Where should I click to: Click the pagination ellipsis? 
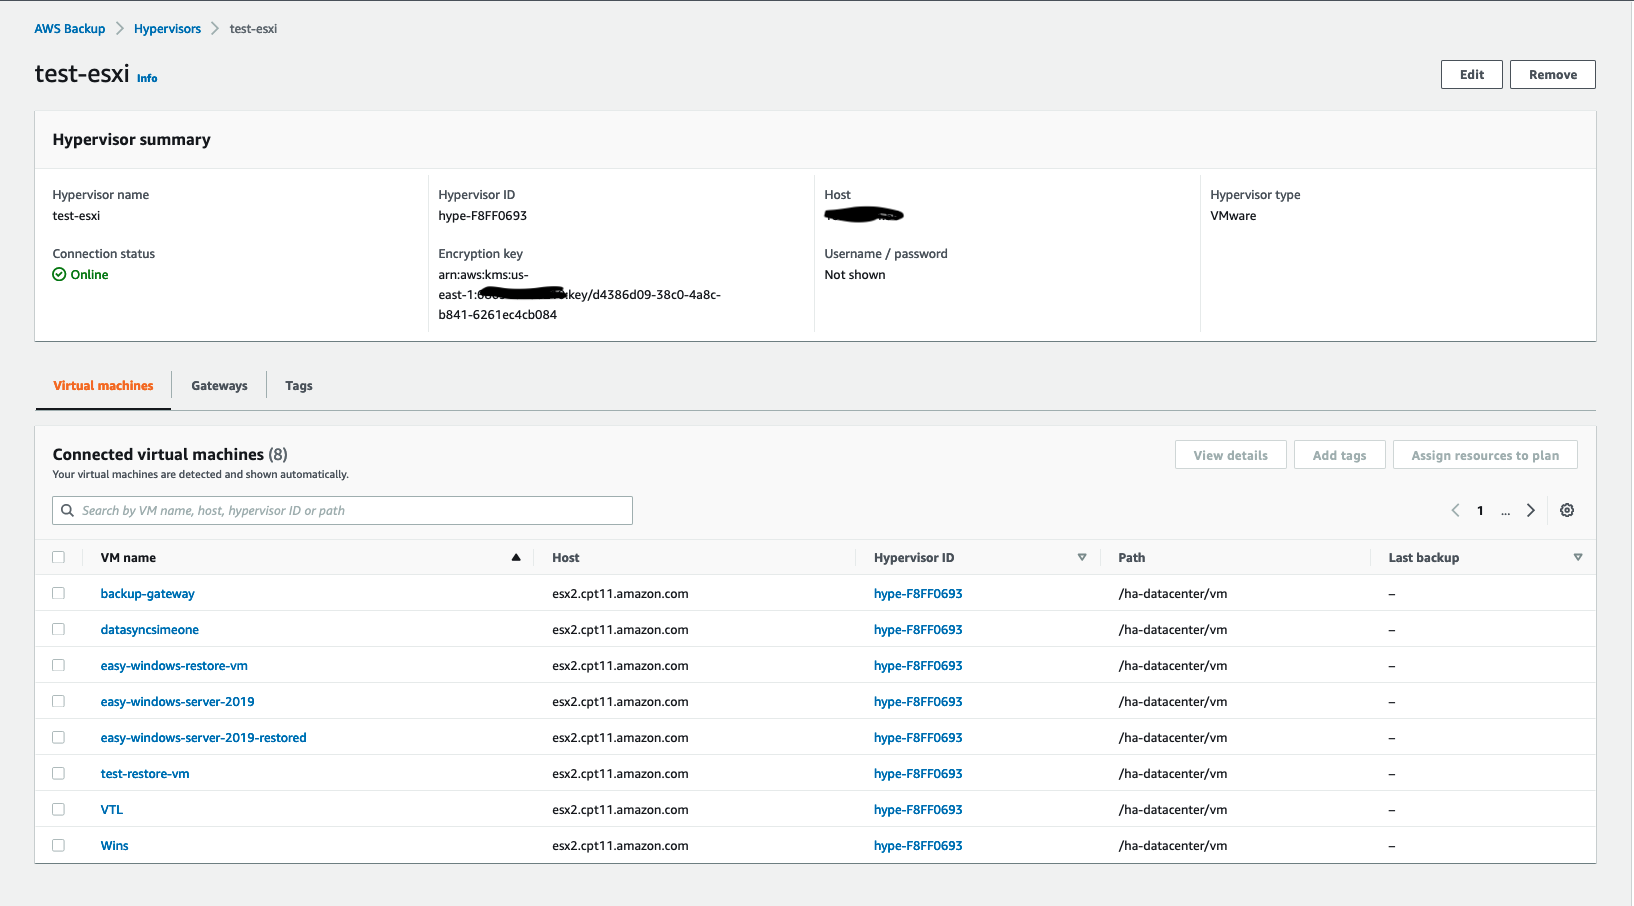pyautogui.click(x=1505, y=511)
